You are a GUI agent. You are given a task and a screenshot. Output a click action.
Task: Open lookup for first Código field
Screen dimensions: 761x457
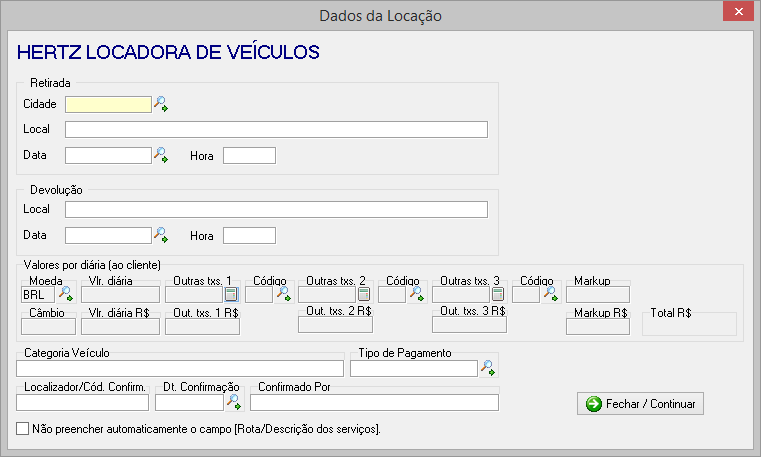coord(284,294)
